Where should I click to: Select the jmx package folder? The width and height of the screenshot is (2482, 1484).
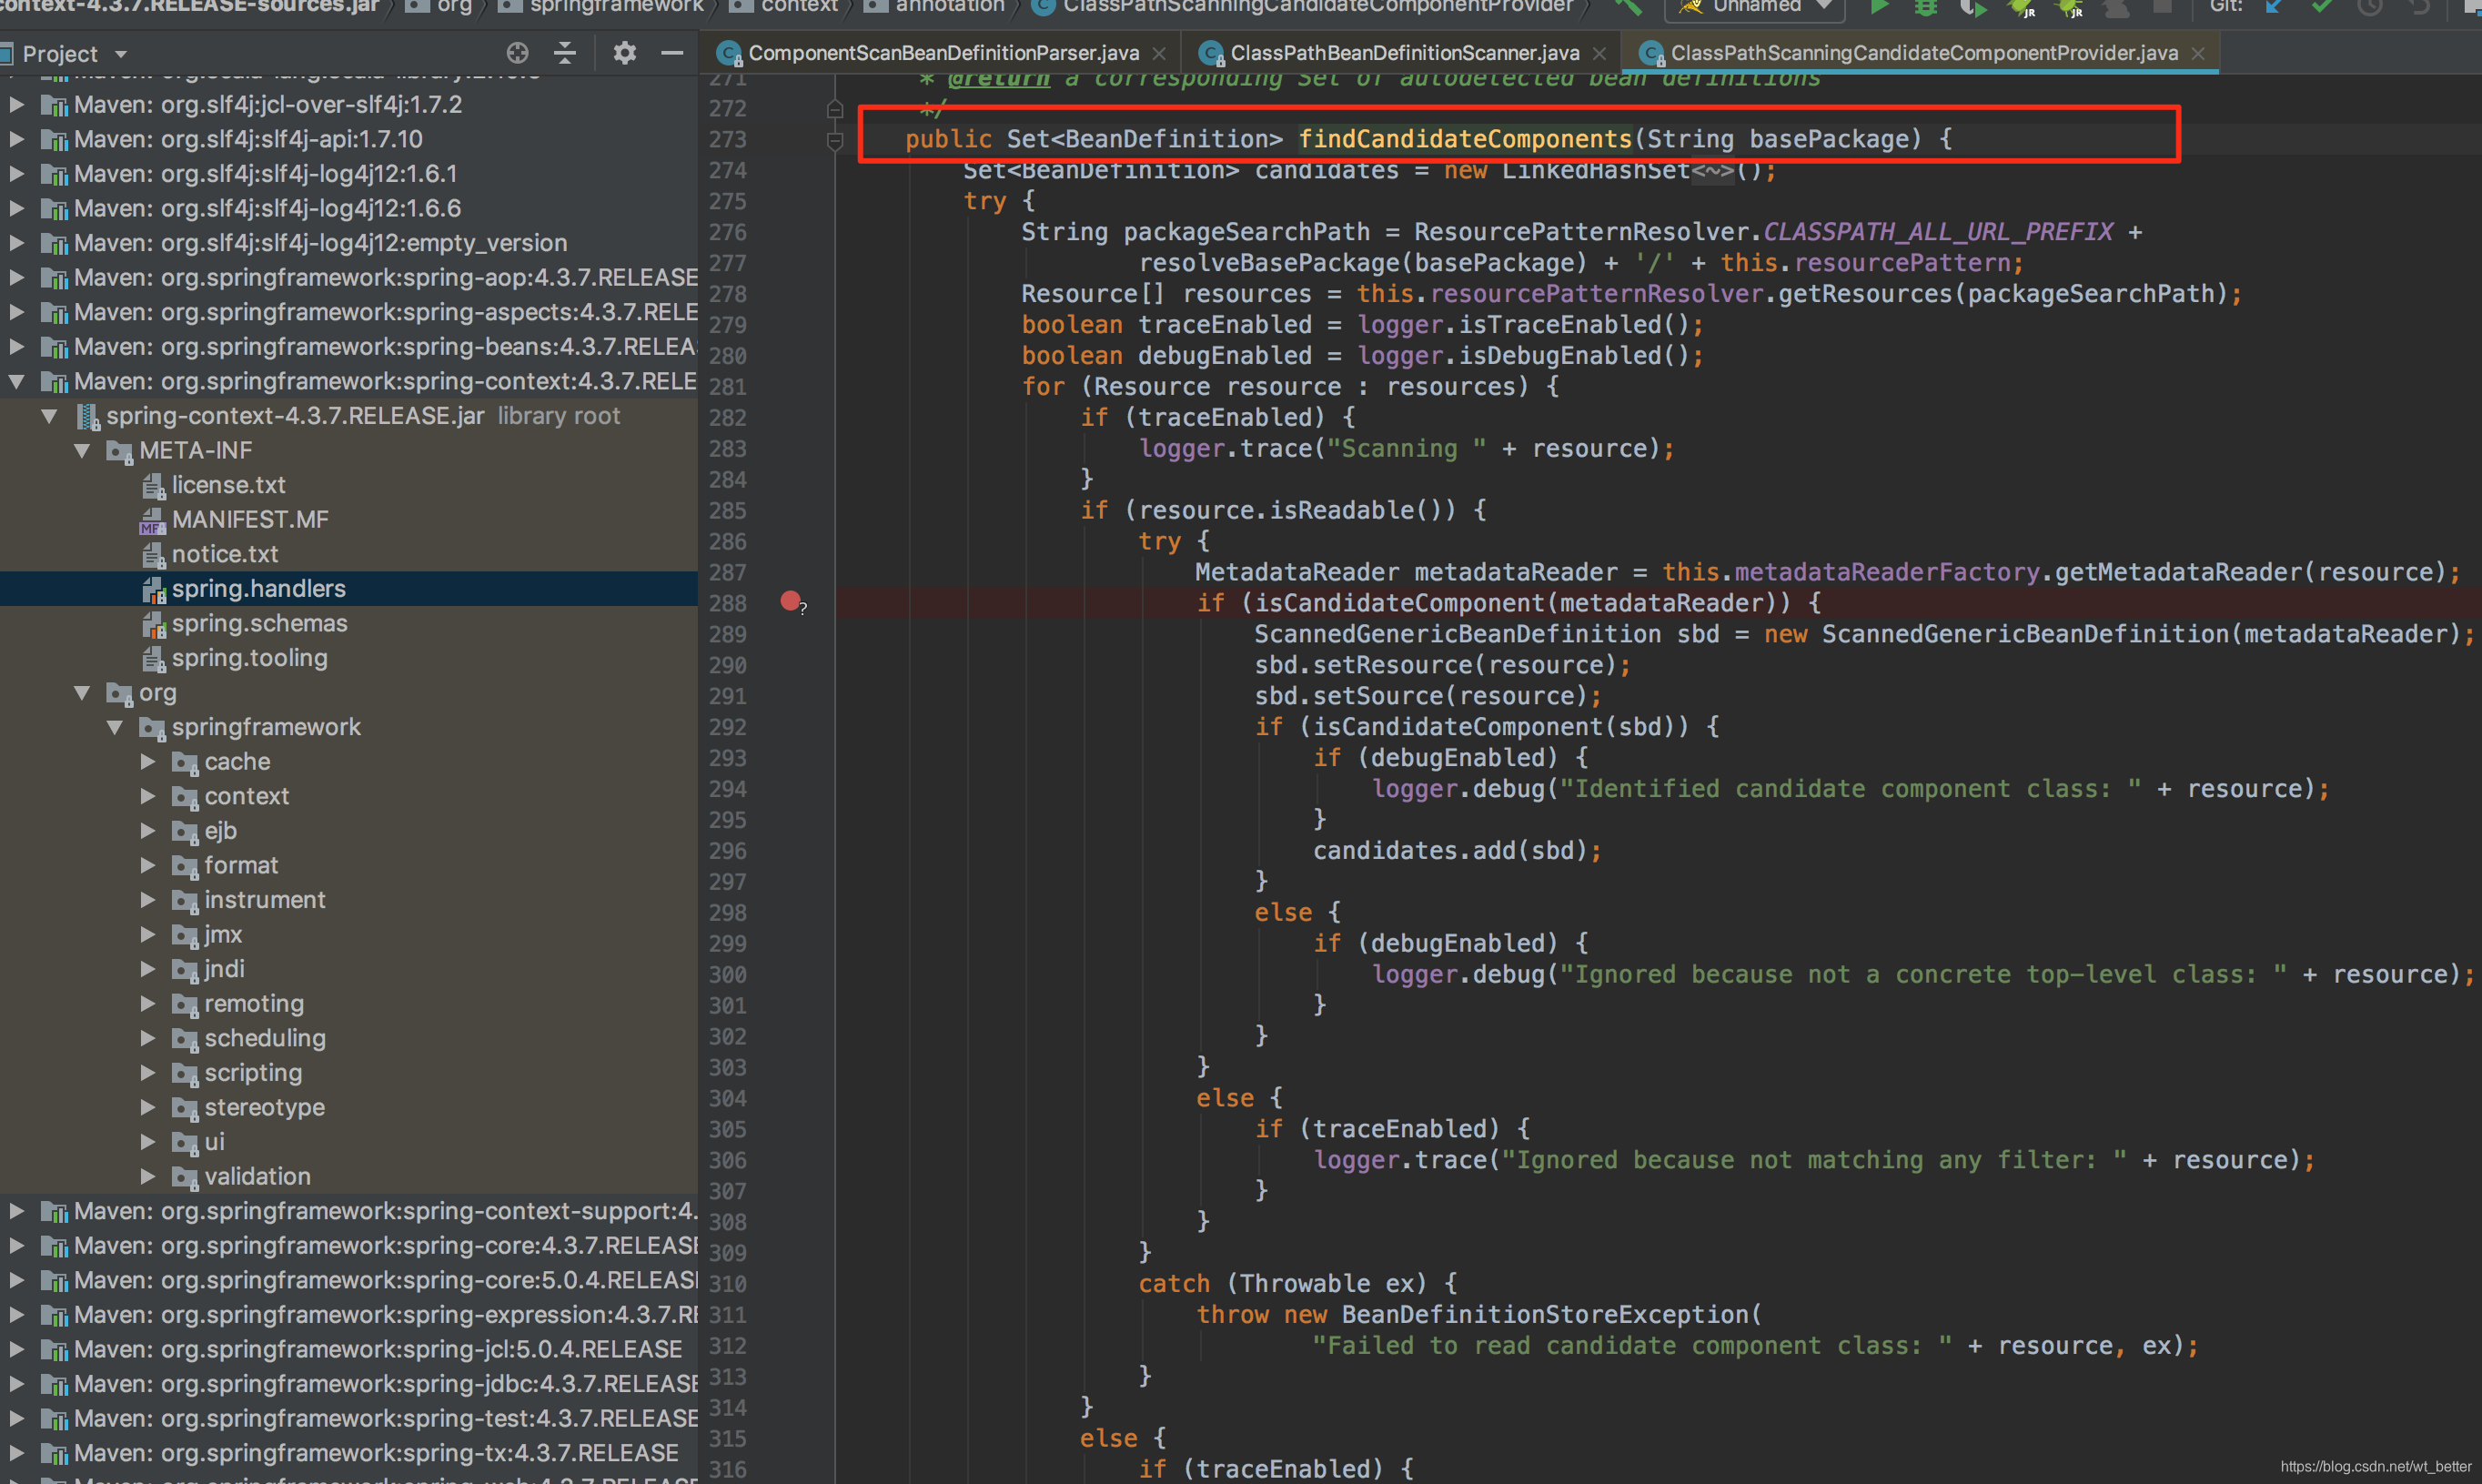[x=222, y=934]
